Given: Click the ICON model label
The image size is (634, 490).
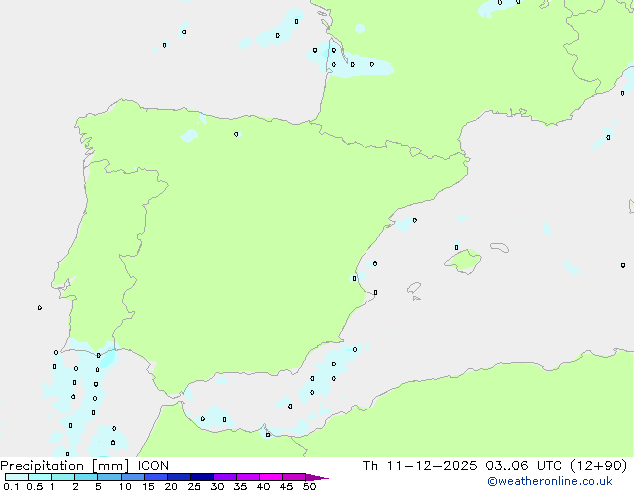Looking at the screenshot, I should [x=153, y=465].
